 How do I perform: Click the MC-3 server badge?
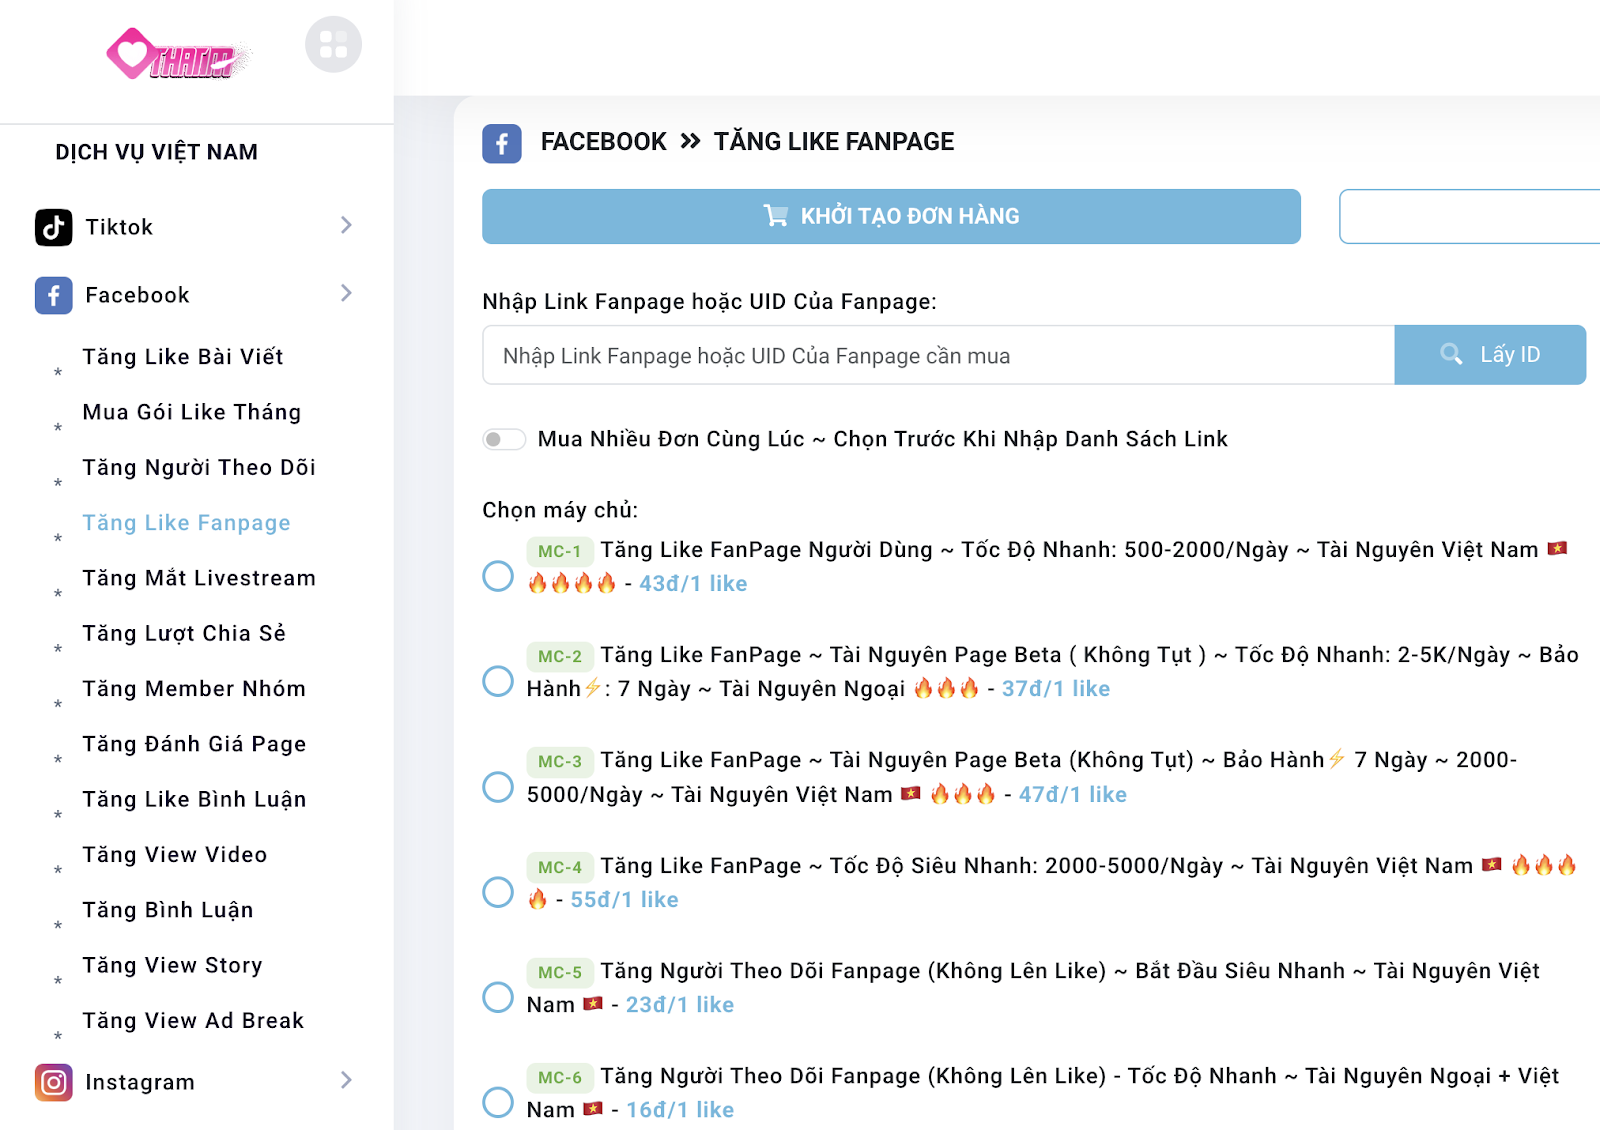(x=560, y=761)
